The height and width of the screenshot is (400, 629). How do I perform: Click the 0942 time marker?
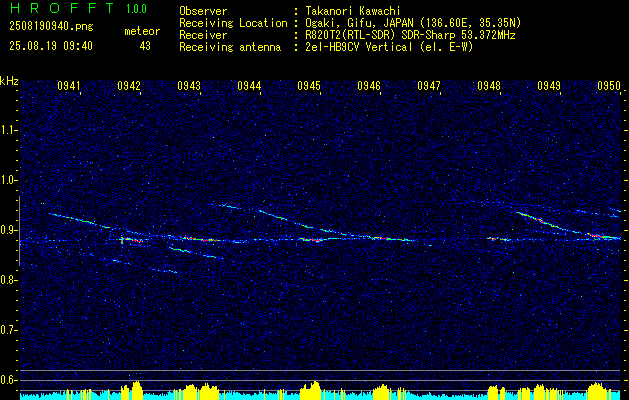point(129,86)
